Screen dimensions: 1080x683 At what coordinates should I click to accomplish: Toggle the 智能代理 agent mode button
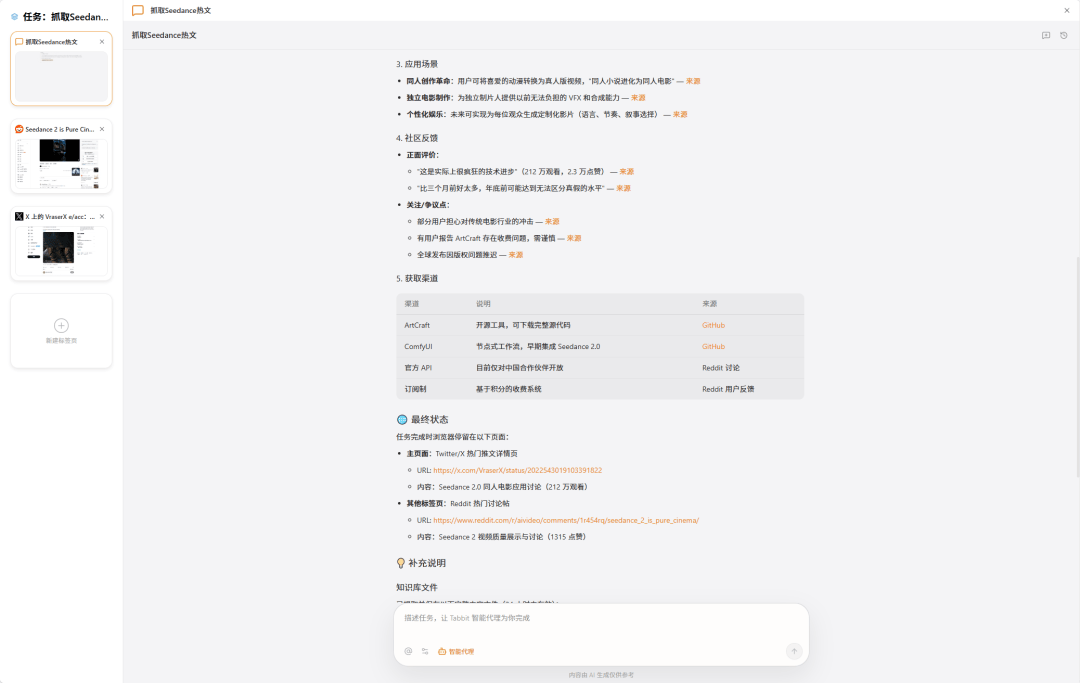[x=456, y=651]
